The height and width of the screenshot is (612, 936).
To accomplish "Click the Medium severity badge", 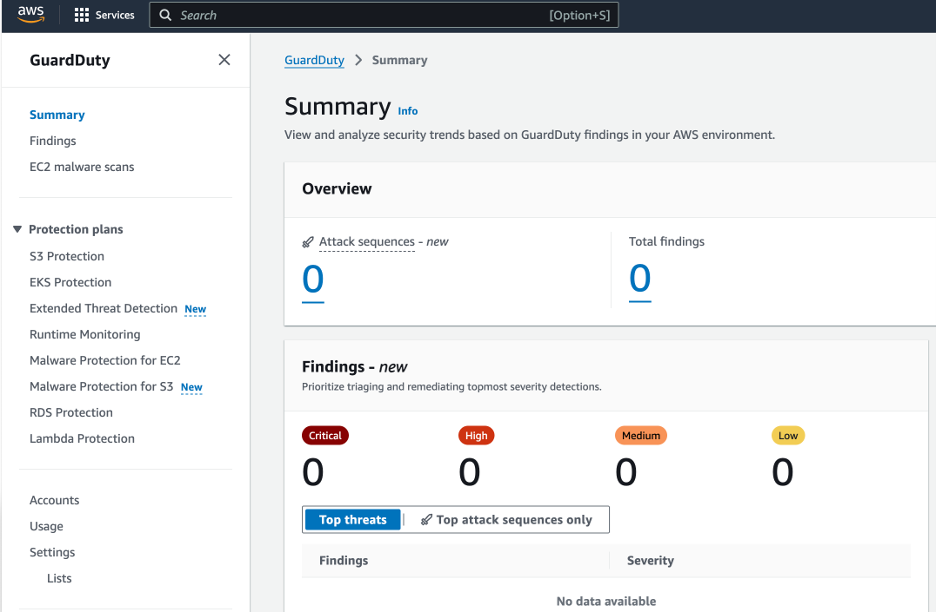I will tap(641, 436).
